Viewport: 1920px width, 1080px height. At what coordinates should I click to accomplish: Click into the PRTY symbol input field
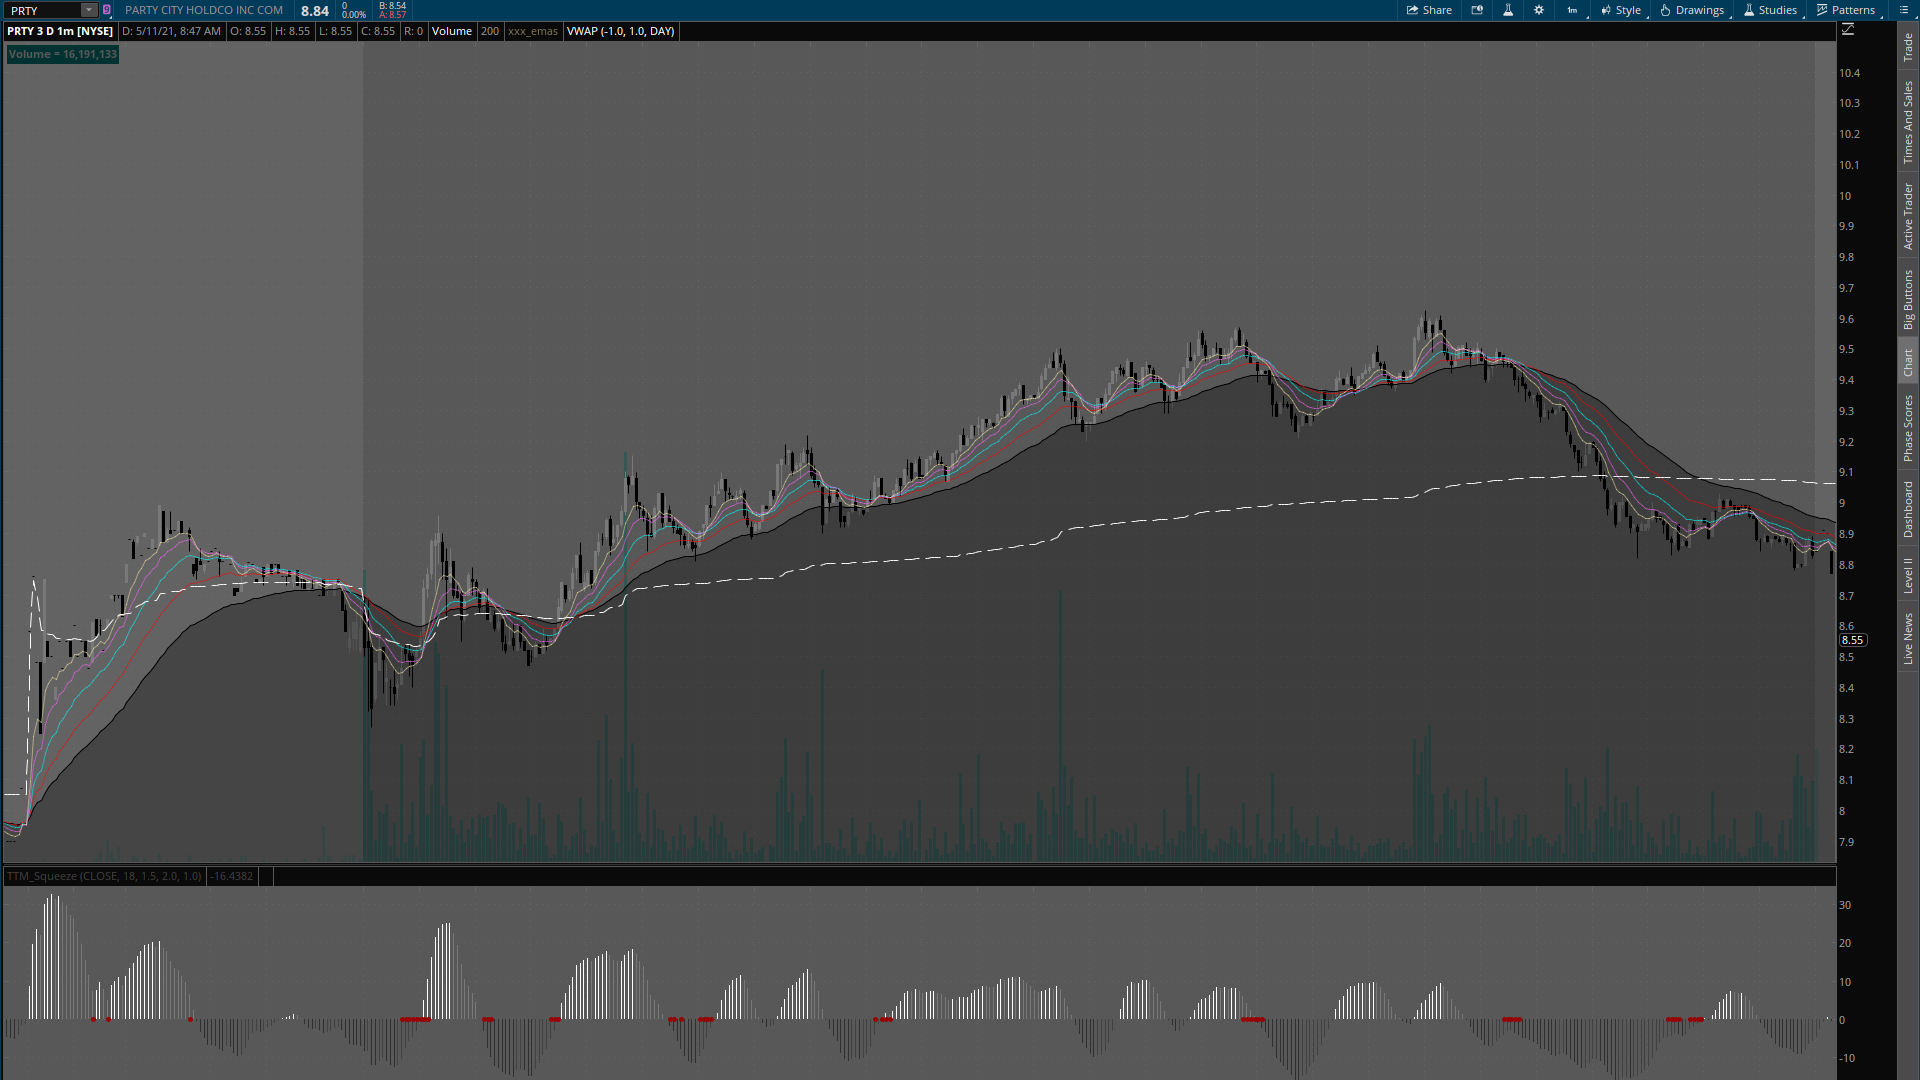[x=42, y=10]
